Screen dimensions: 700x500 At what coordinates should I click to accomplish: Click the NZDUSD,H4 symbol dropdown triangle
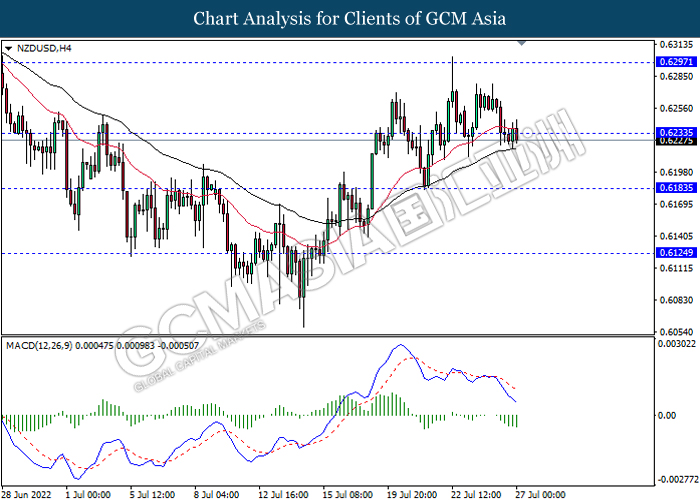pyautogui.click(x=8, y=48)
